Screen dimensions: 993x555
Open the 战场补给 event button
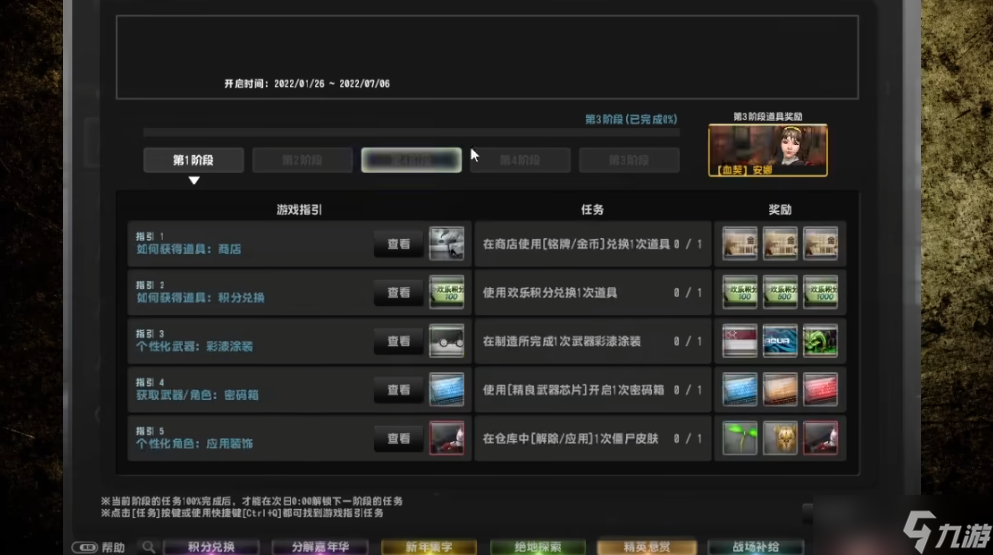click(x=756, y=547)
